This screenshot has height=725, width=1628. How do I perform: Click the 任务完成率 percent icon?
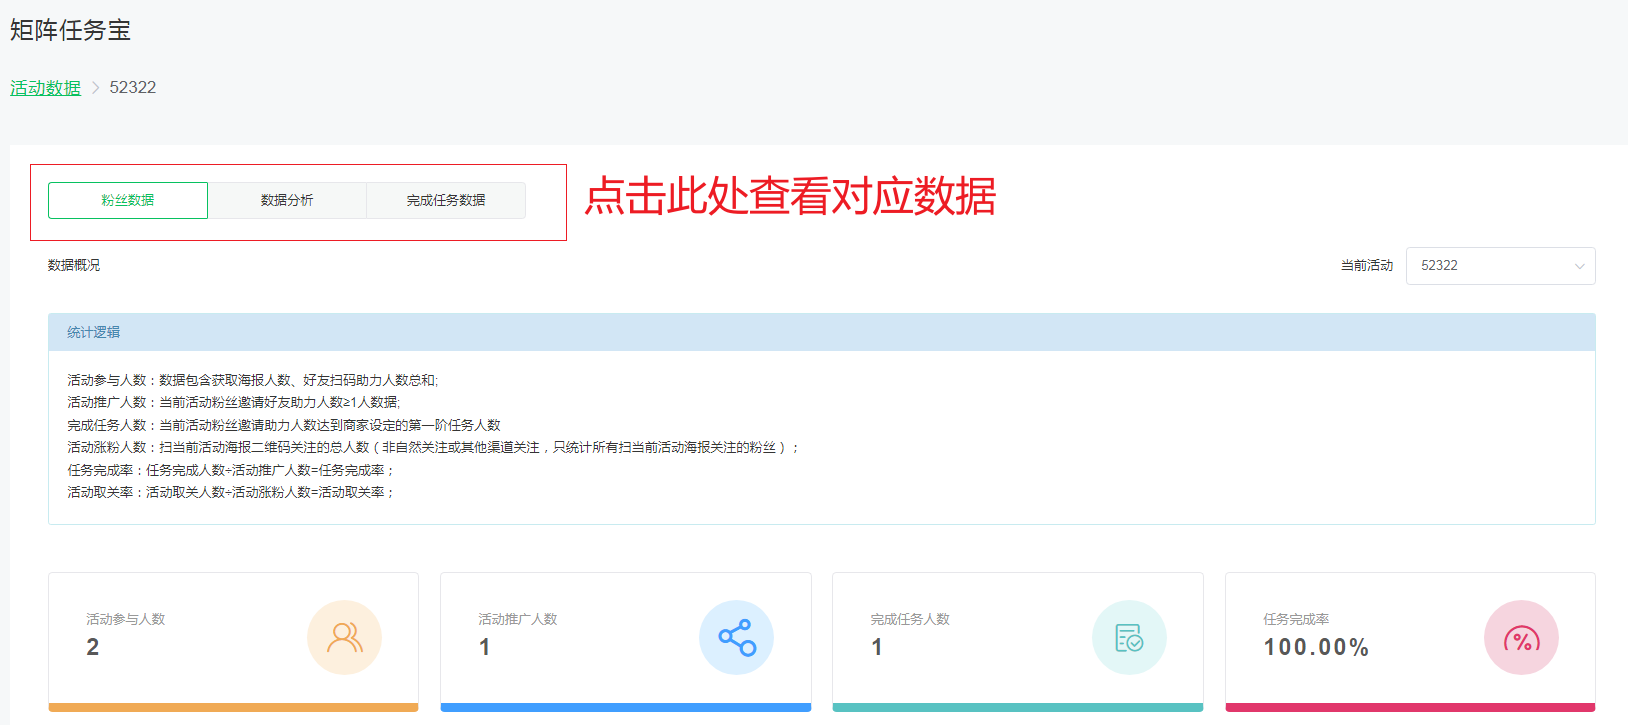click(1521, 637)
